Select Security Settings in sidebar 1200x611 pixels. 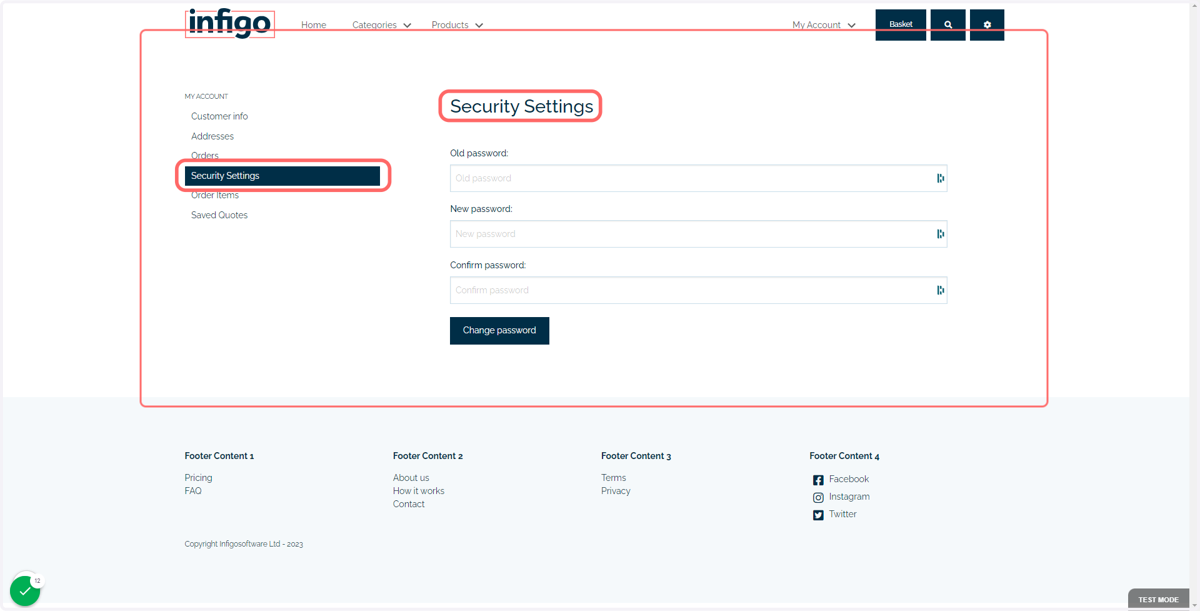tap(282, 176)
